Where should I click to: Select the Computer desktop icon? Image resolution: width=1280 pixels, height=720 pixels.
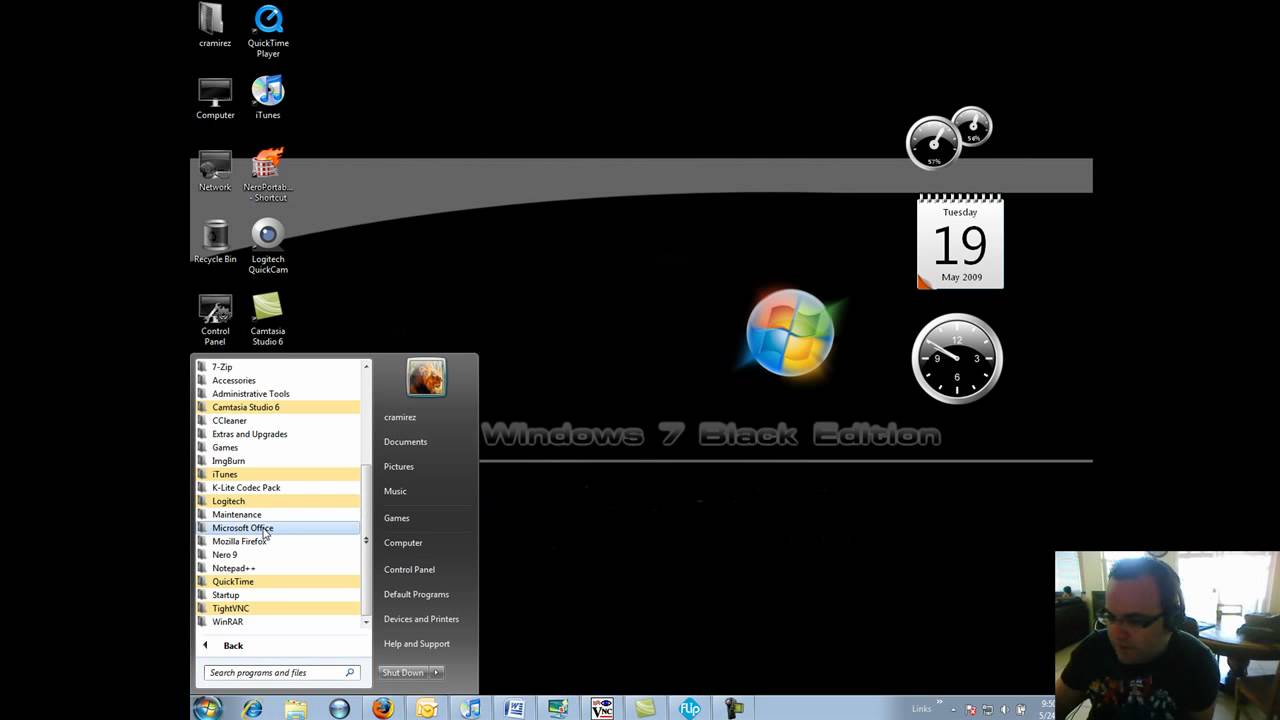tap(215, 98)
